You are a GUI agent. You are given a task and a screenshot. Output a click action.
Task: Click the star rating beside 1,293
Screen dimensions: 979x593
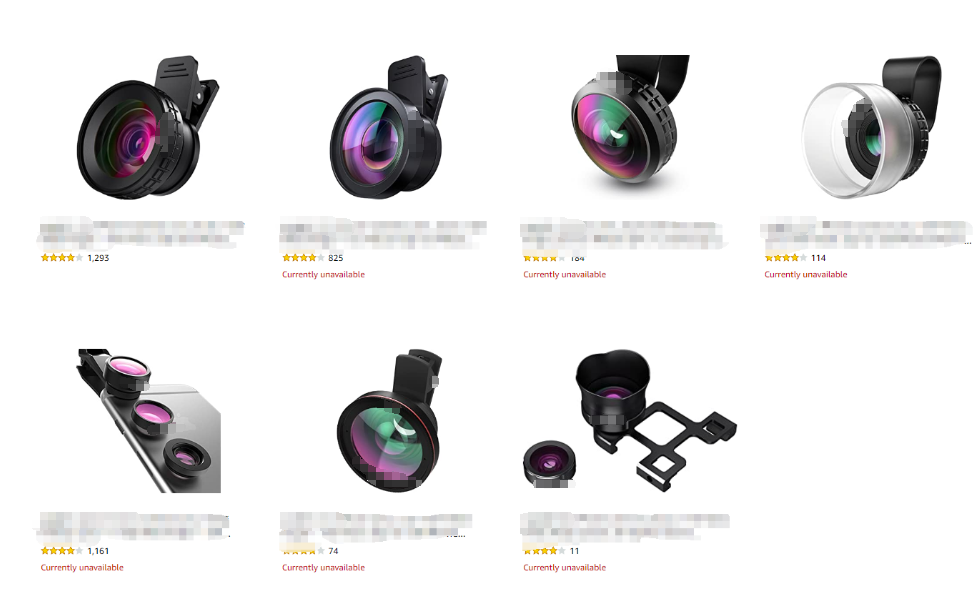point(61,258)
